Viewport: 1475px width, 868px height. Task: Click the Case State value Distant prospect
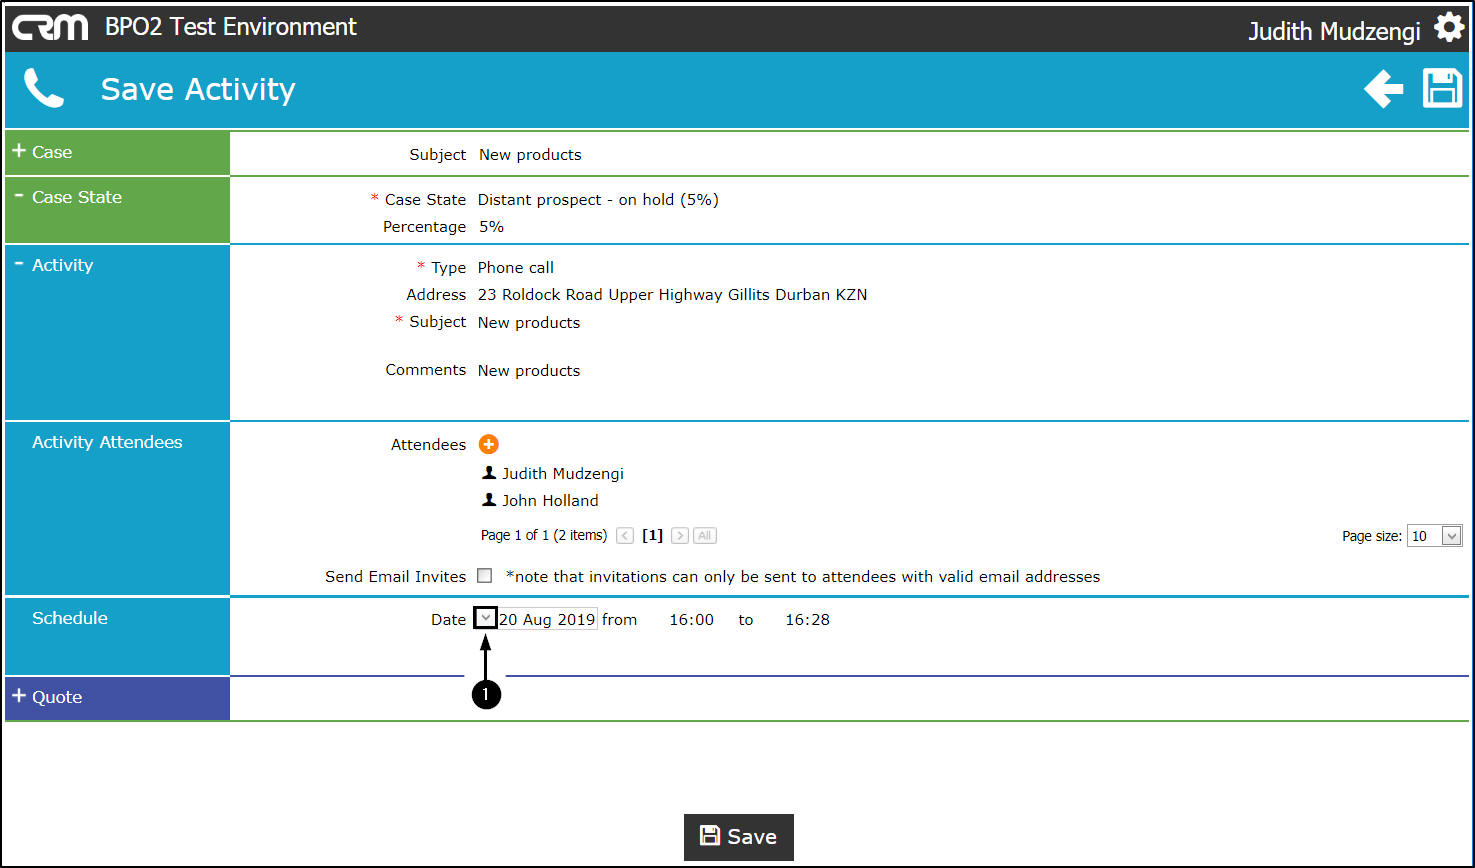click(598, 200)
